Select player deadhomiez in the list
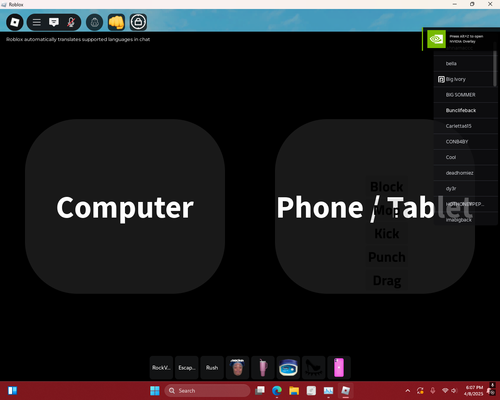500x400 pixels. [465, 173]
